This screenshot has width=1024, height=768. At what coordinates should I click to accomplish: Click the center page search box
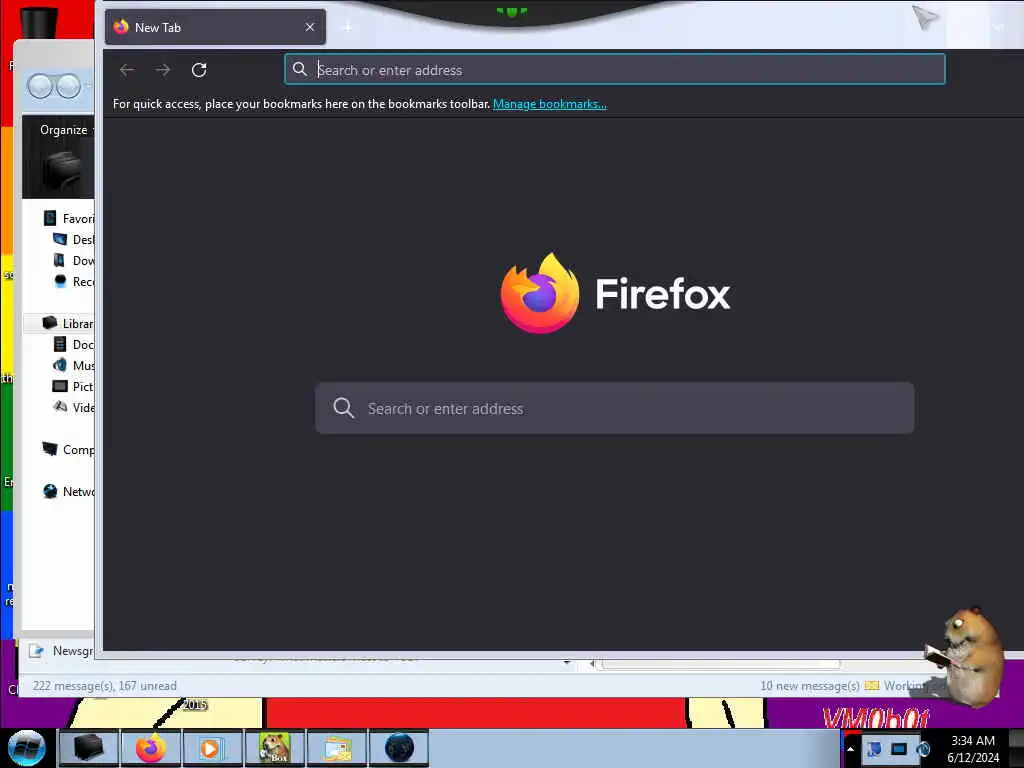coord(615,408)
